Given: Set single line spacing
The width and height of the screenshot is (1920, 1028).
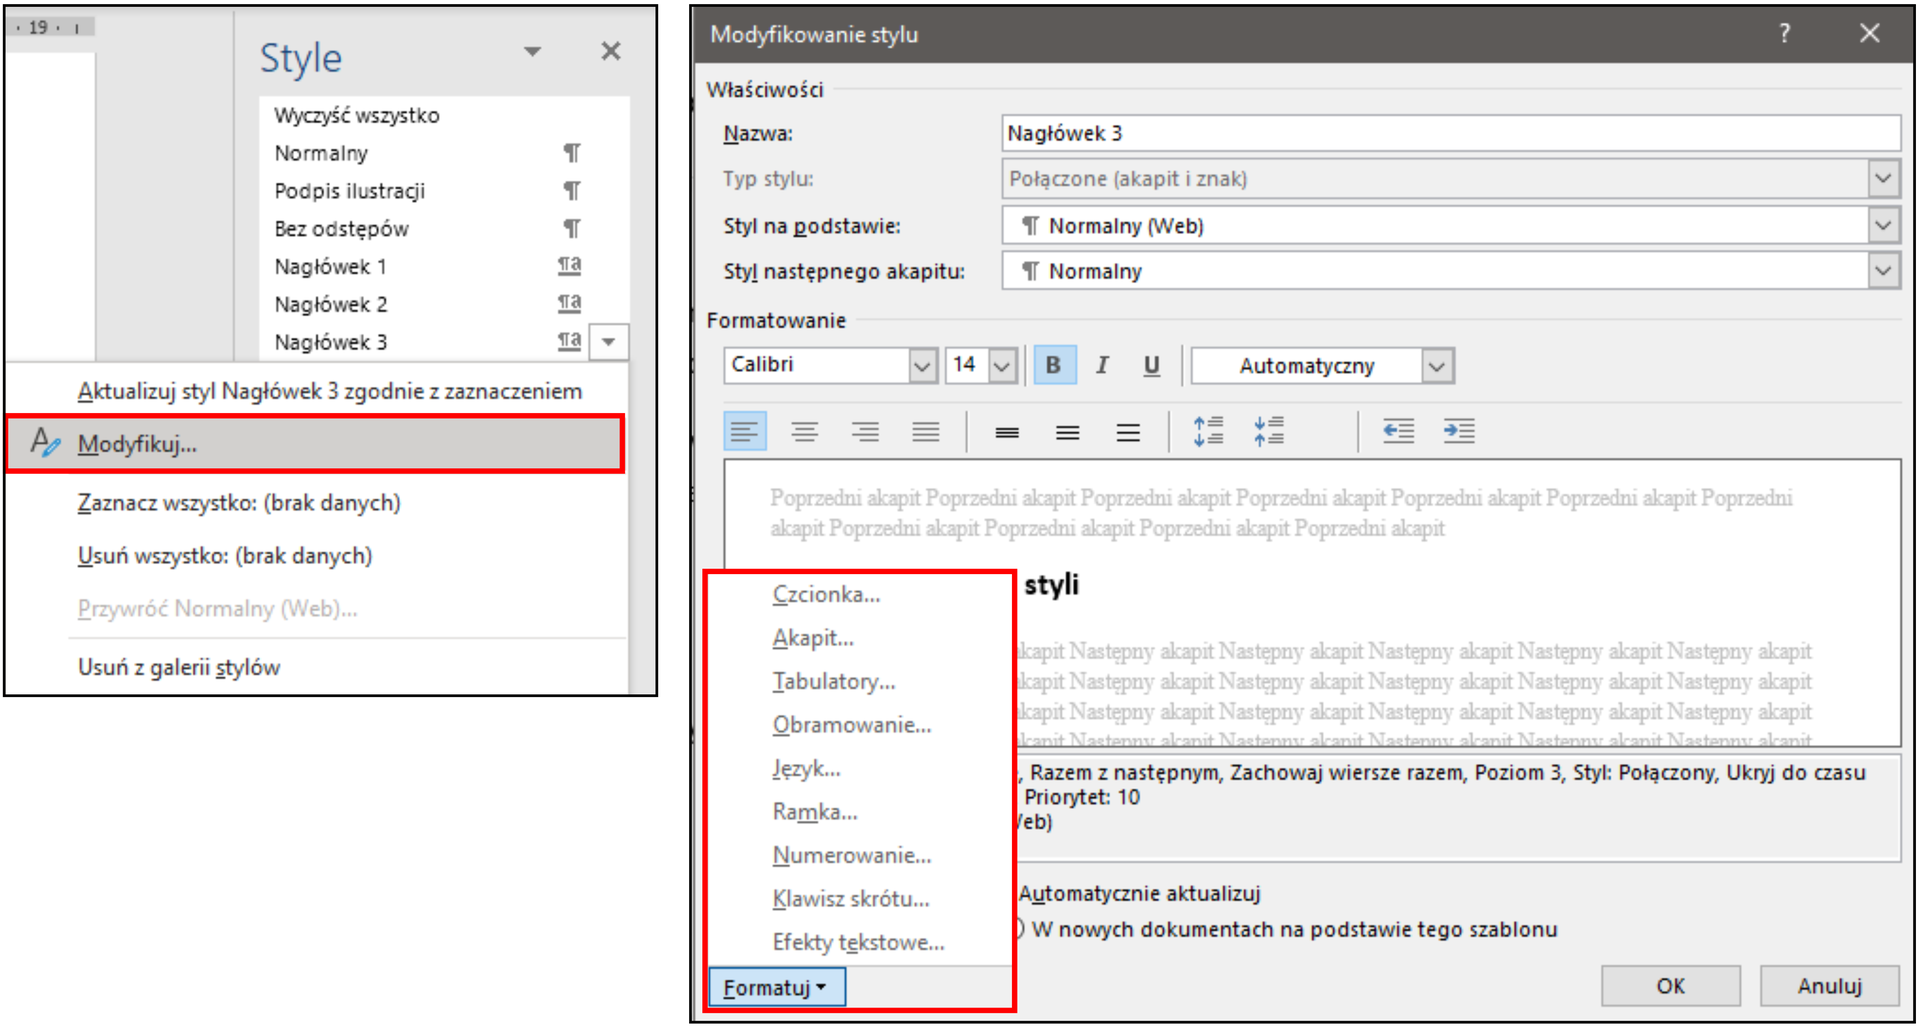Looking at the screenshot, I should (x=1007, y=431).
